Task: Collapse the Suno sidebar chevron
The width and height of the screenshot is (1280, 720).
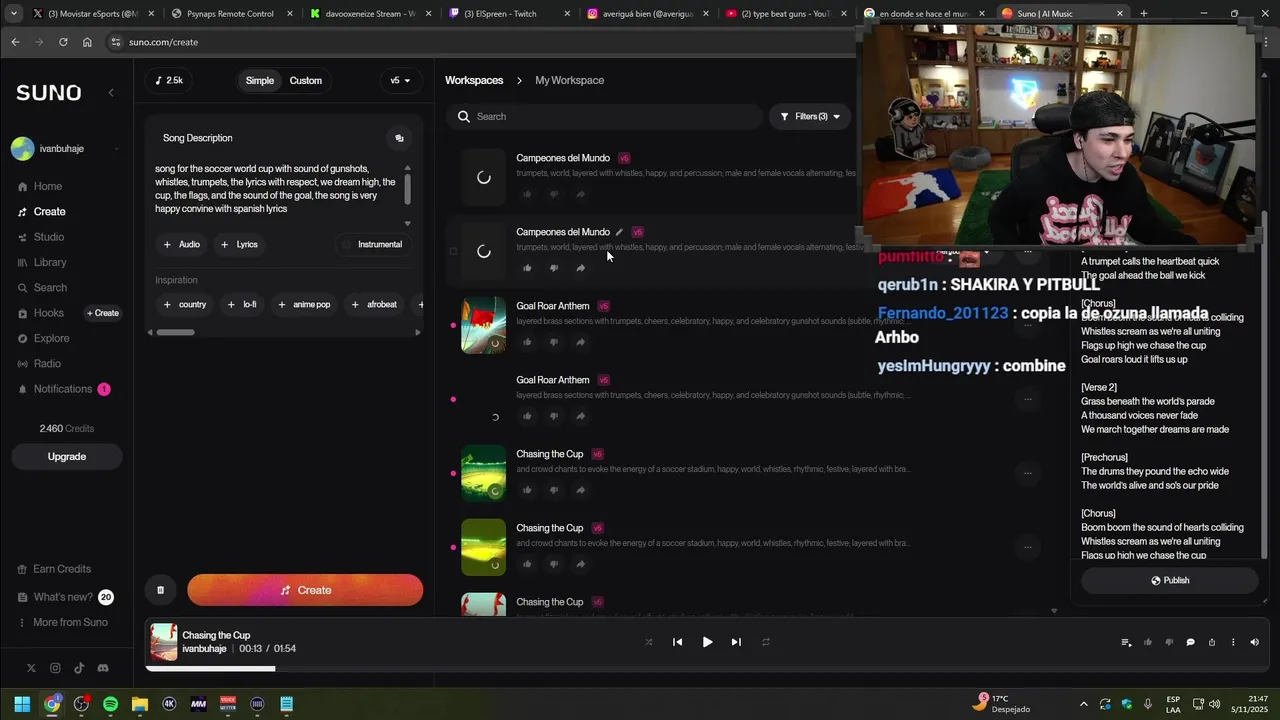Action: tap(111, 92)
